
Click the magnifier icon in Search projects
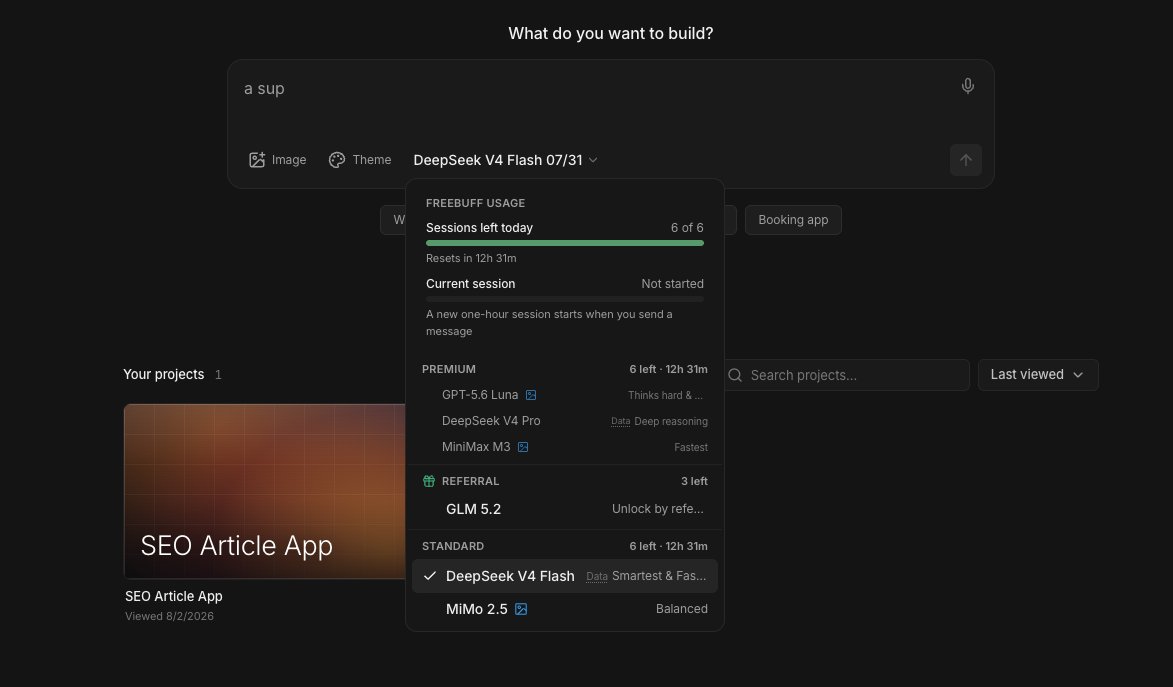[x=735, y=375]
